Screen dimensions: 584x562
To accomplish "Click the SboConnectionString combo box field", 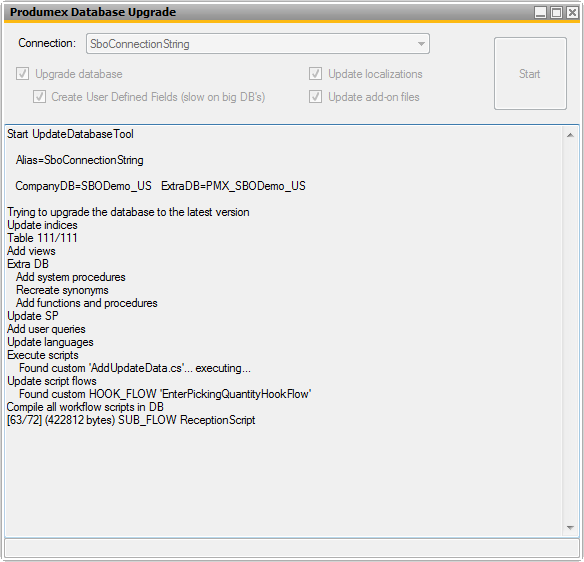I will click(x=258, y=44).
